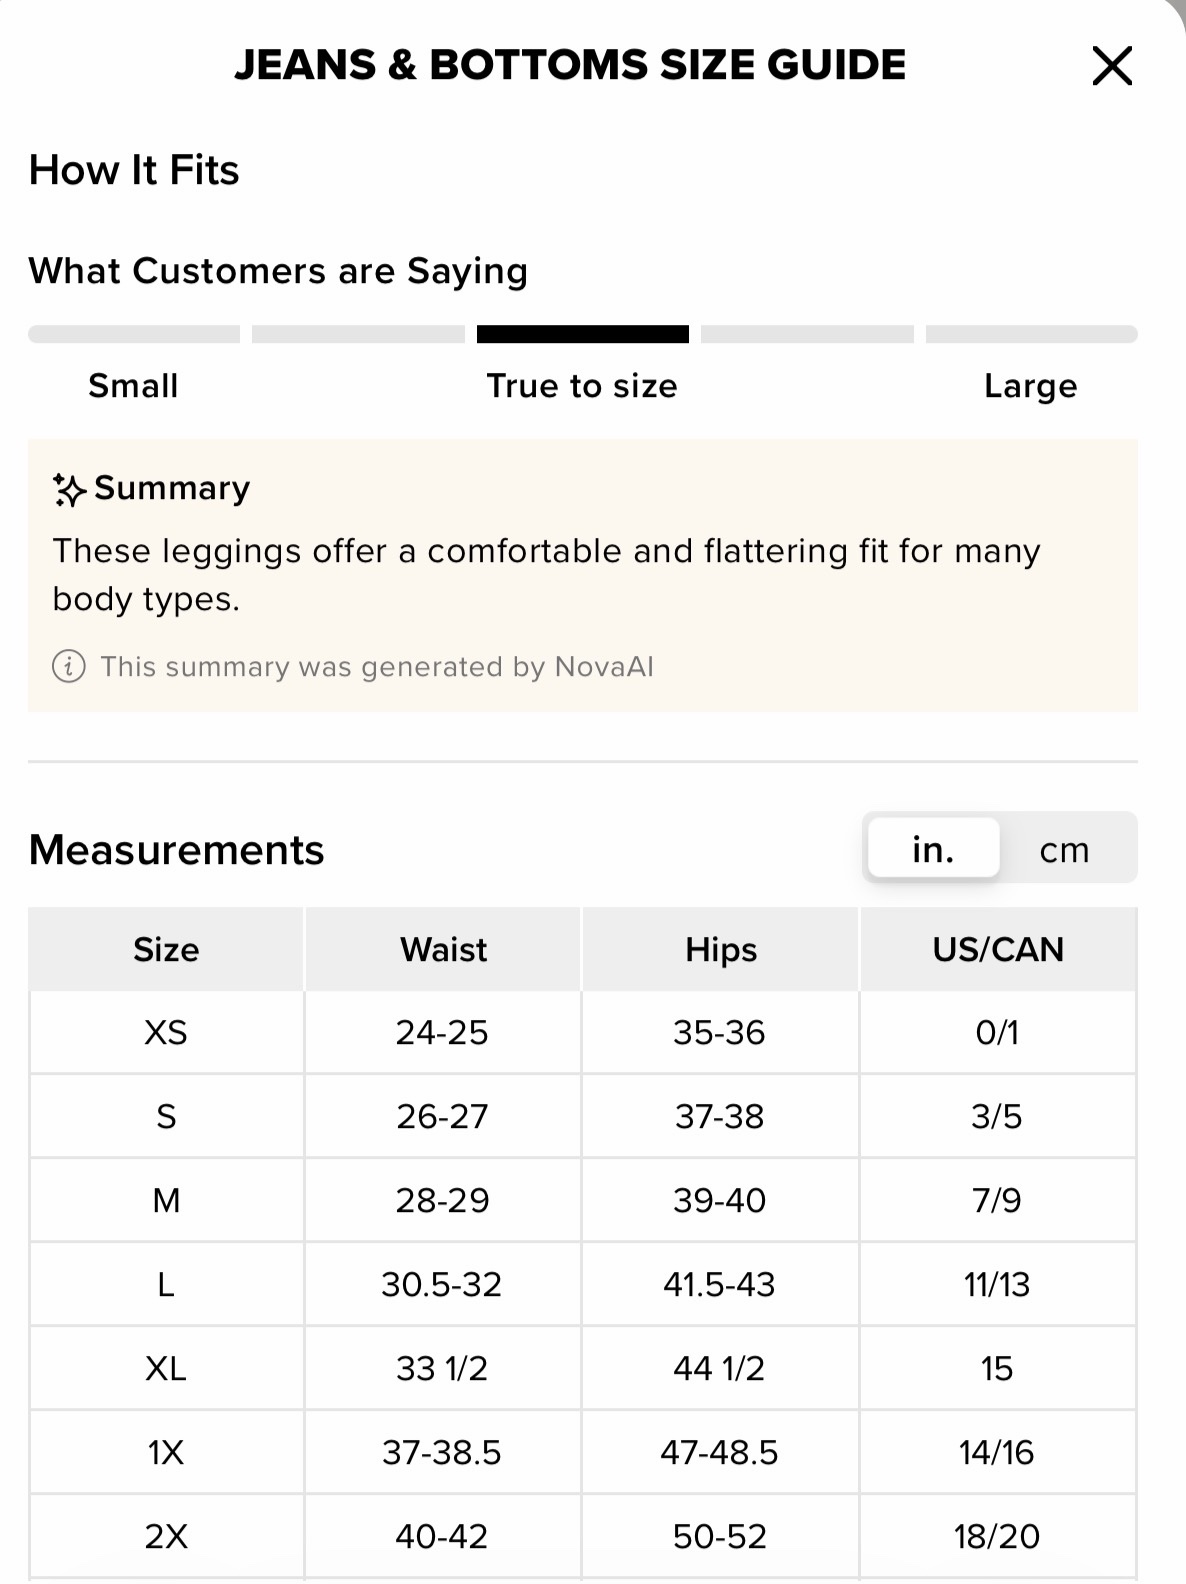The image size is (1186, 1584).
Task: Close the size guide with X icon
Action: pos(1112,66)
